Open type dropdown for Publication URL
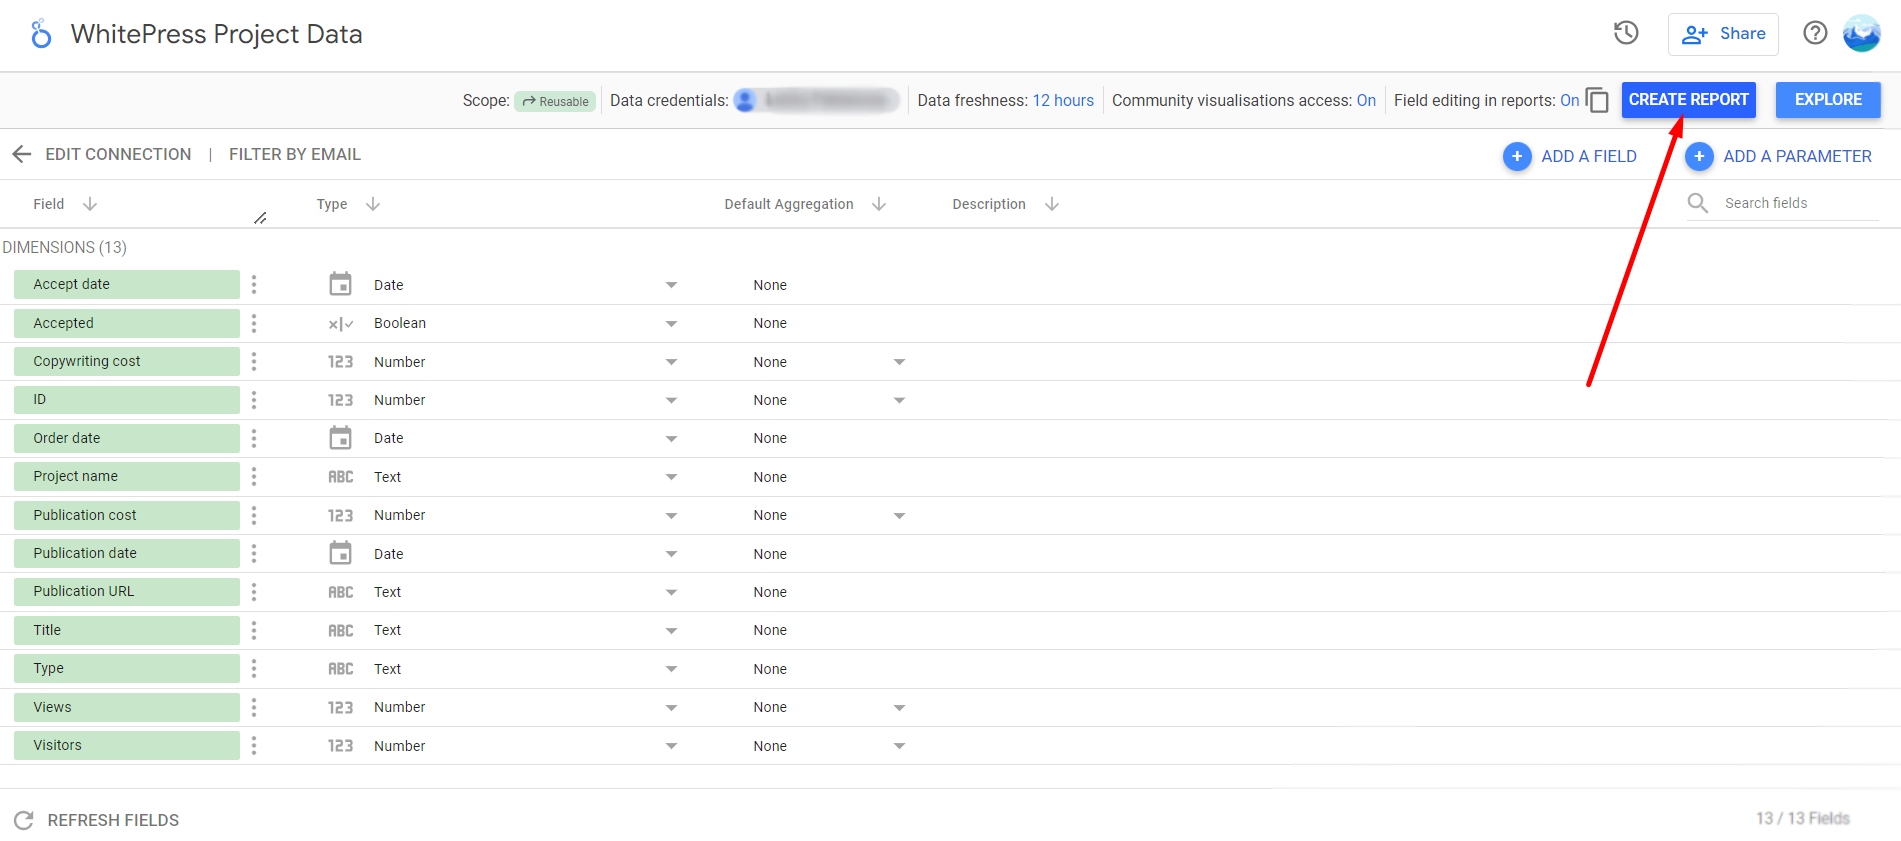The image size is (1901, 841). pyautogui.click(x=671, y=592)
